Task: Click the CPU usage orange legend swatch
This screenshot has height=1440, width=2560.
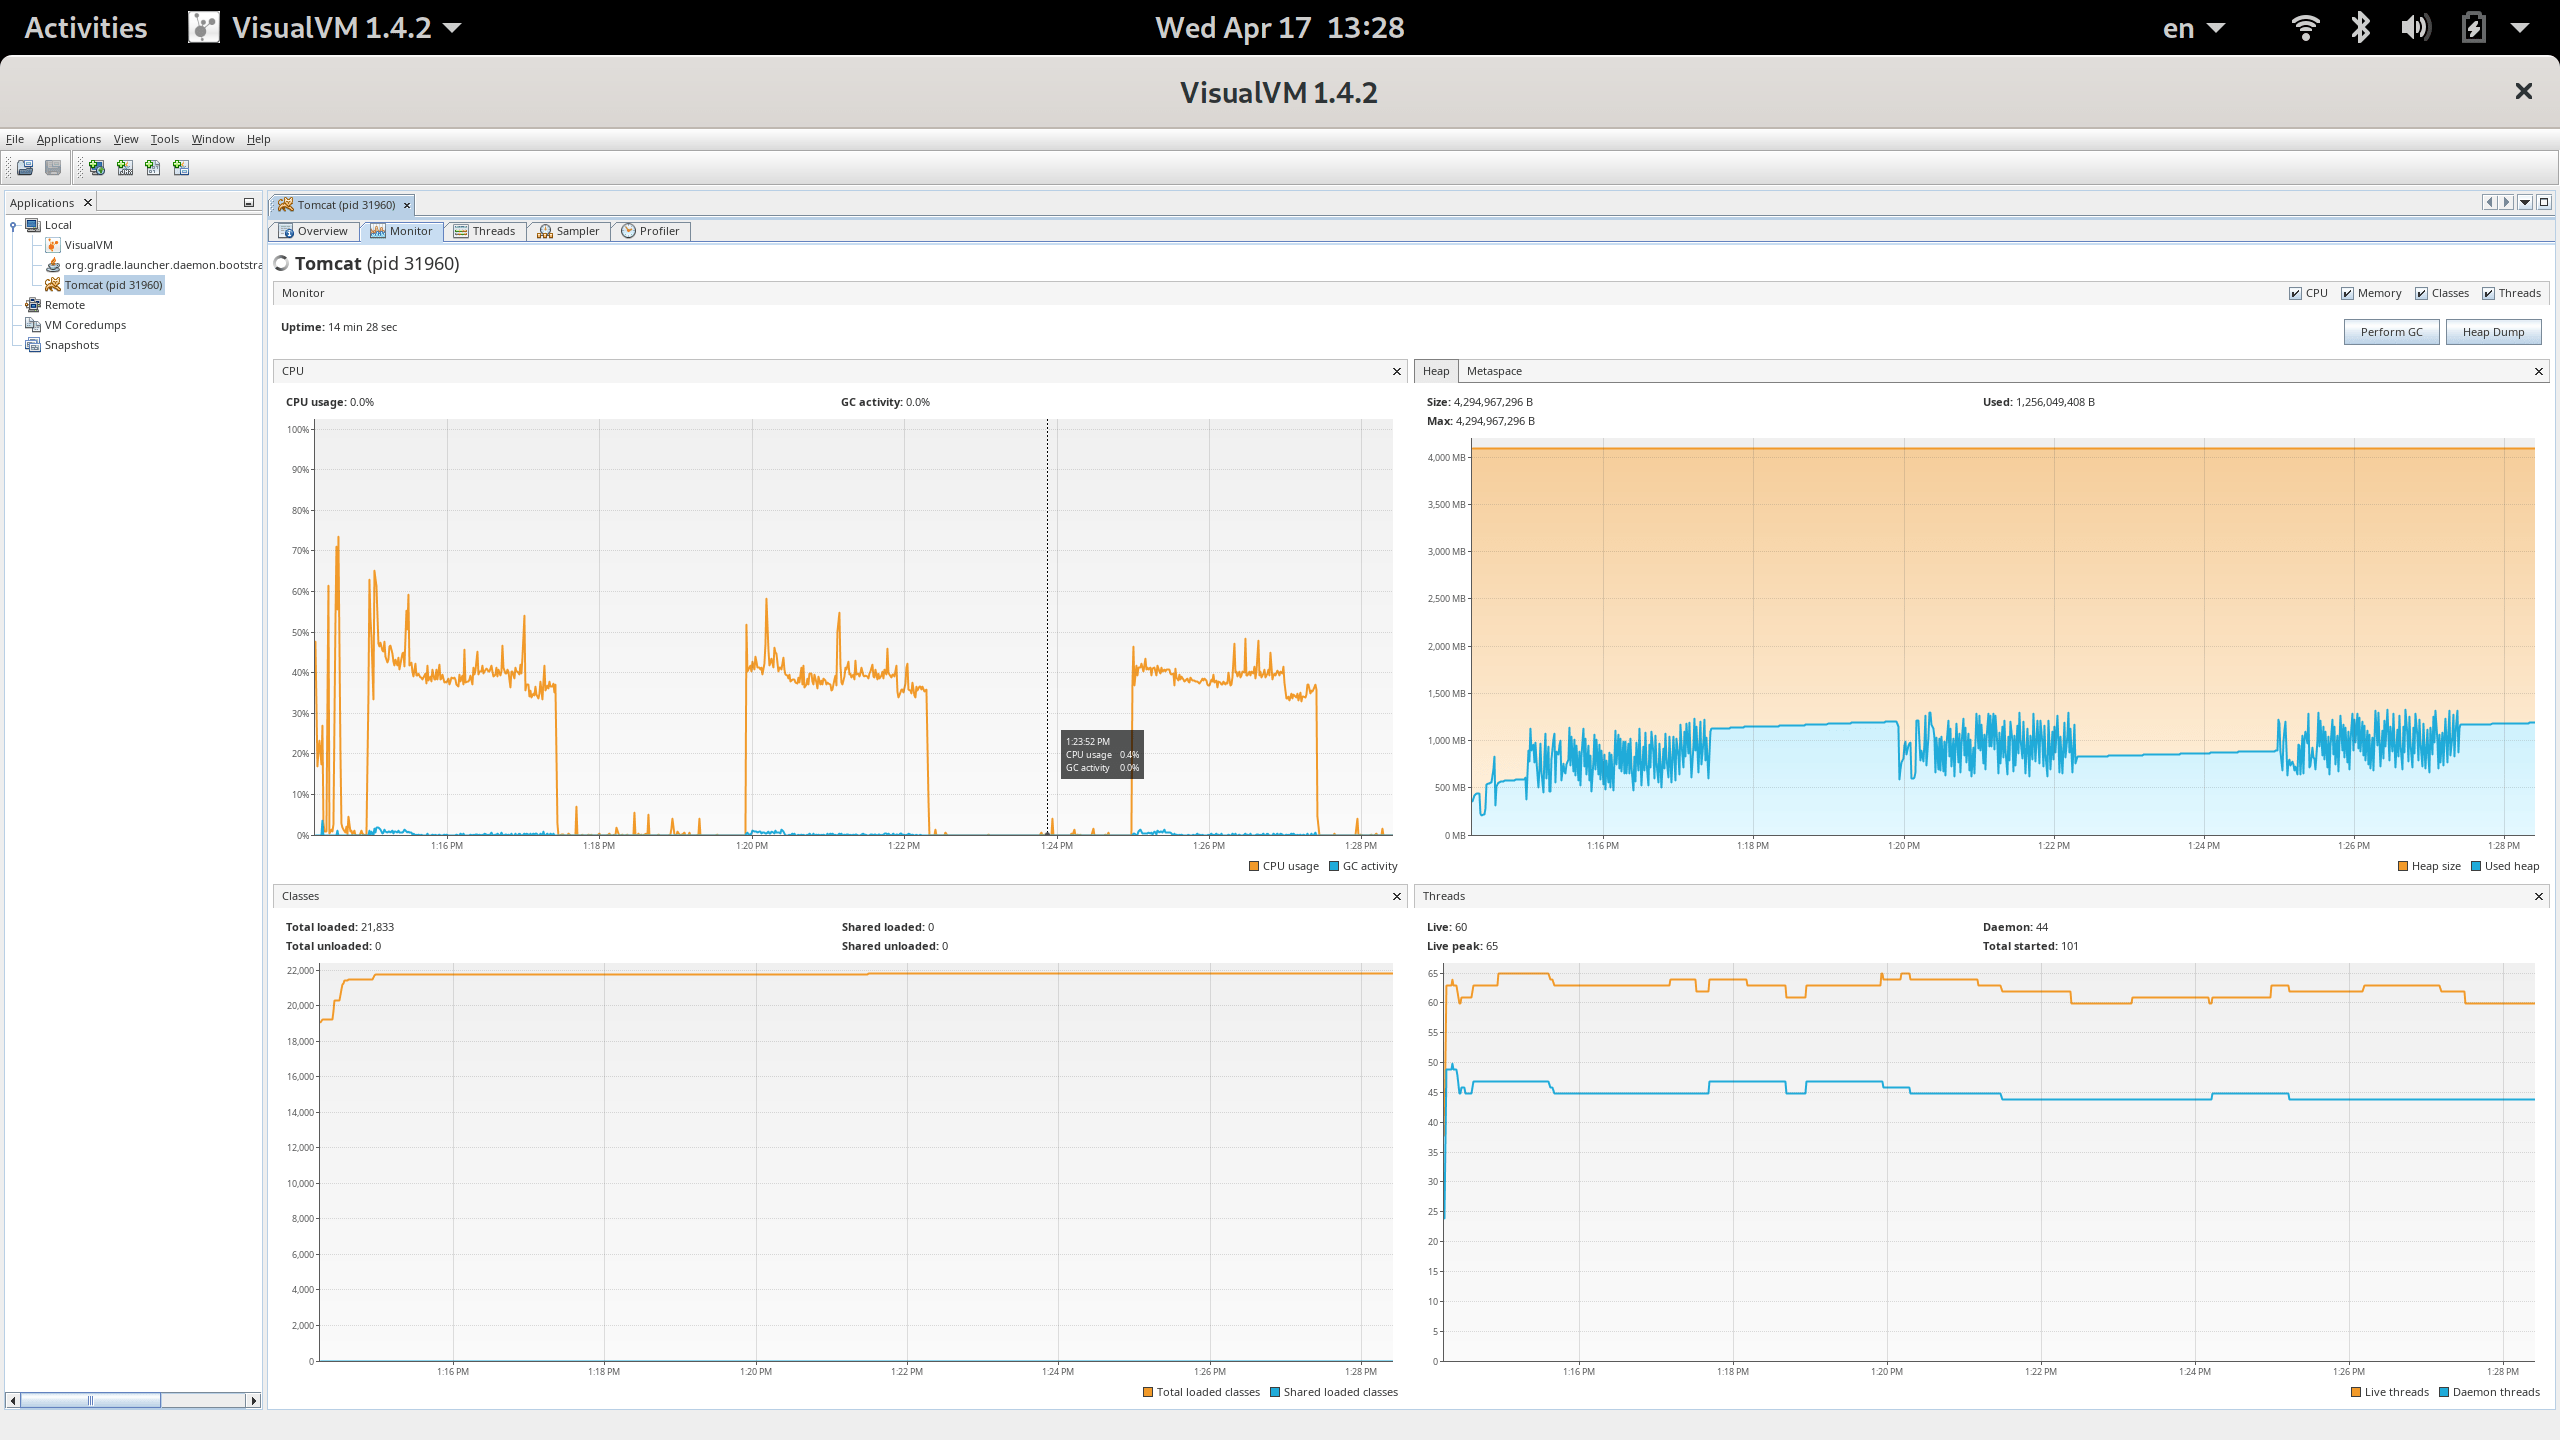Action: point(1254,866)
